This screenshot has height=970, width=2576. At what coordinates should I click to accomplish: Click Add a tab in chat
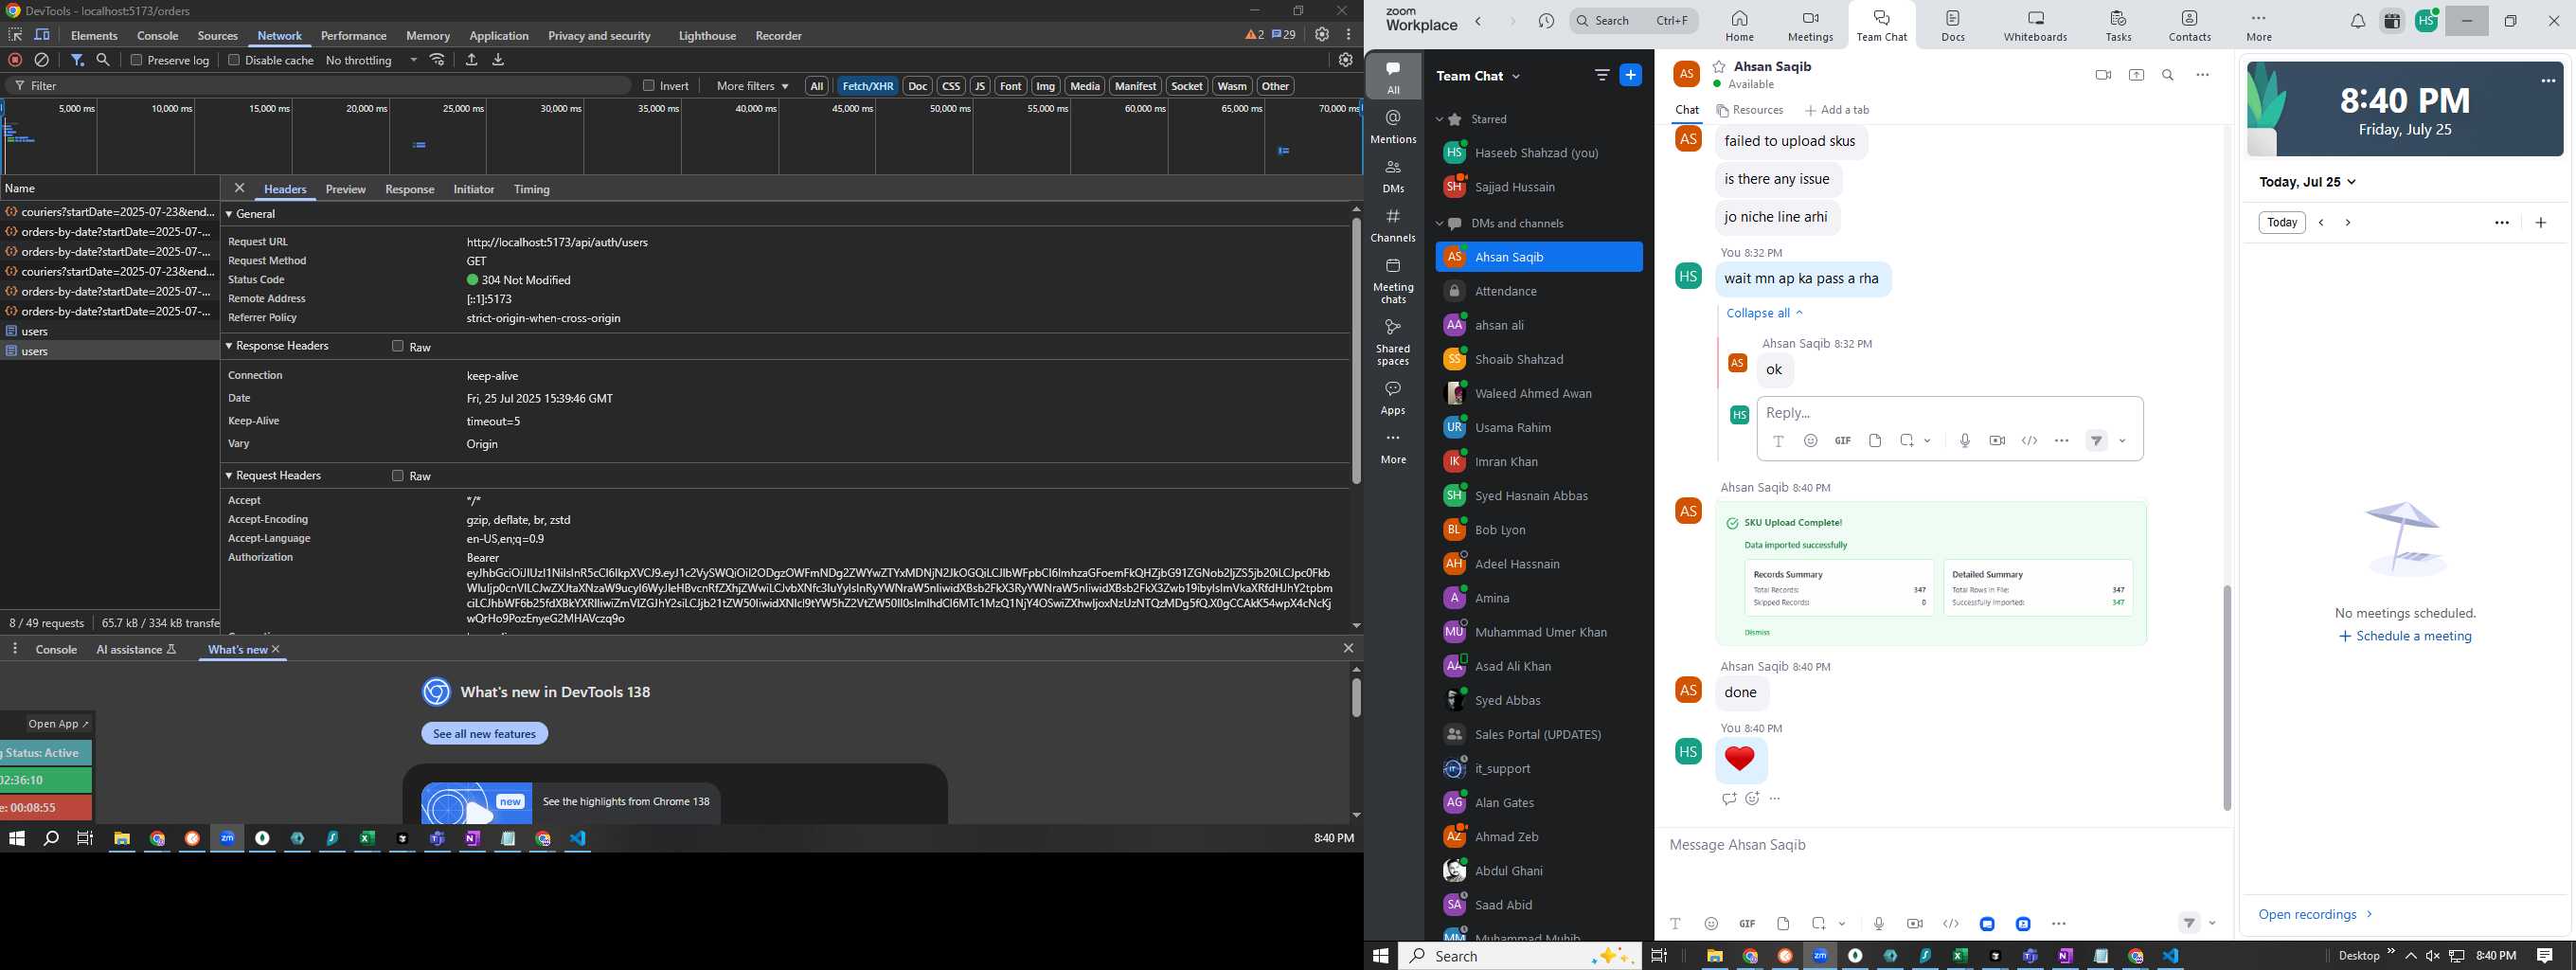point(1837,110)
